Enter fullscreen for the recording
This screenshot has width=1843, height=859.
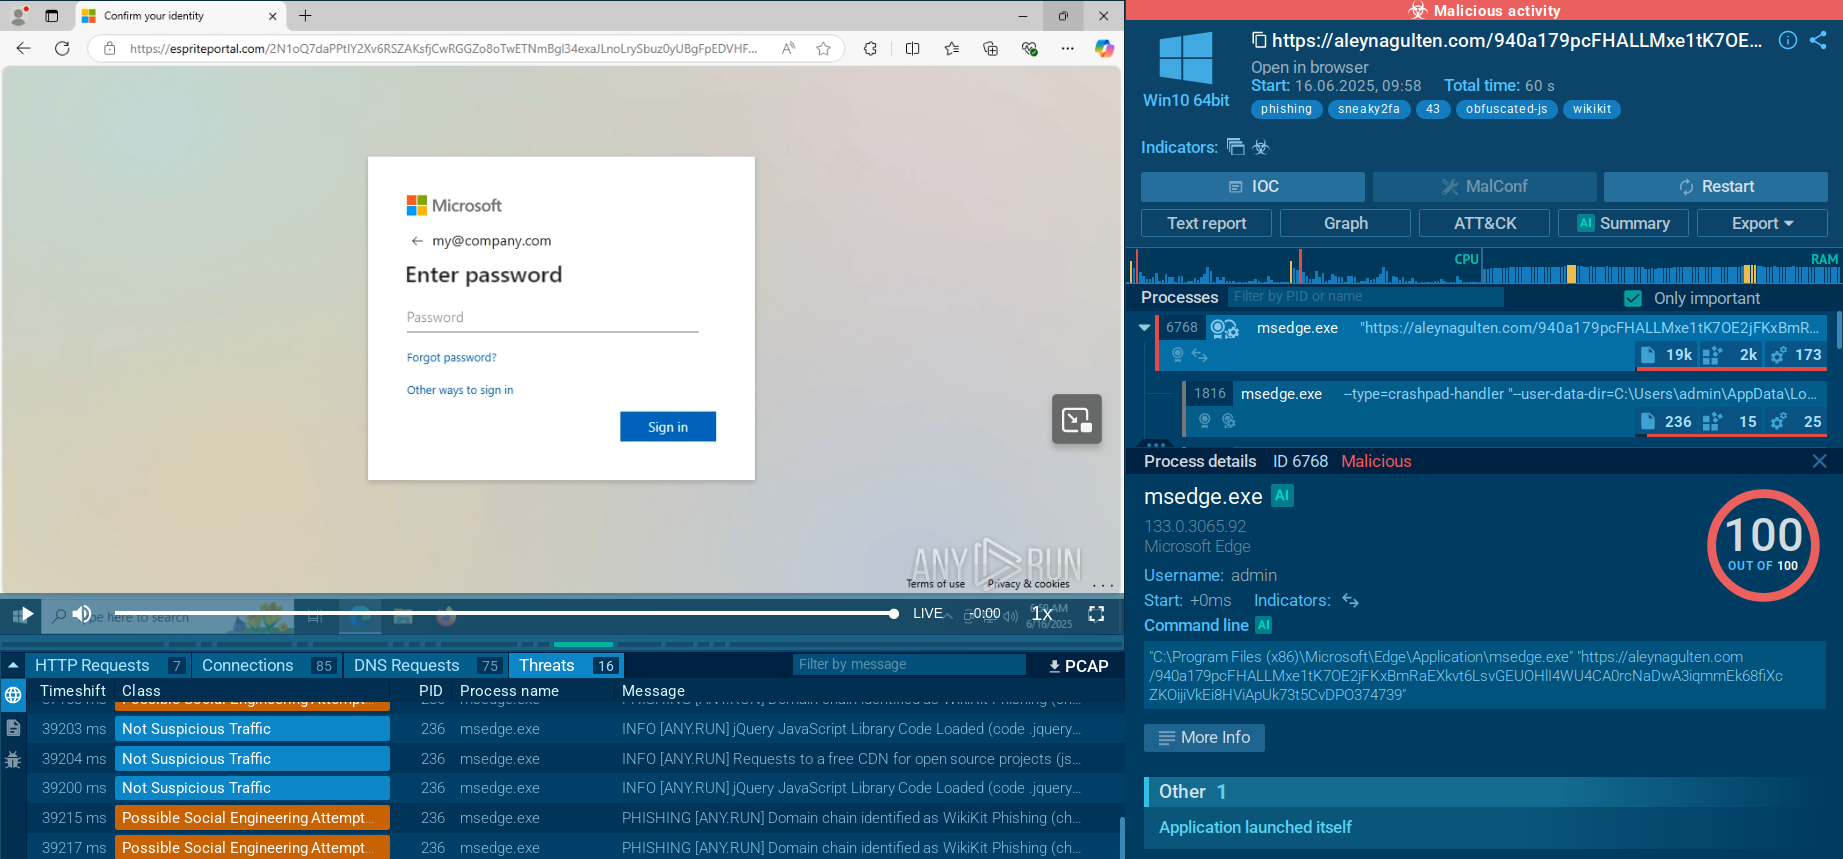[x=1097, y=614]
